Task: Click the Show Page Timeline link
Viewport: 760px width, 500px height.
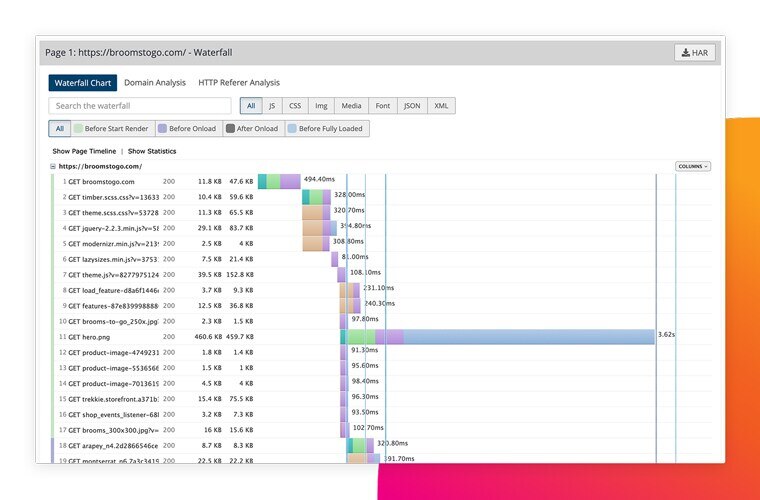Action: coord(84,151)
